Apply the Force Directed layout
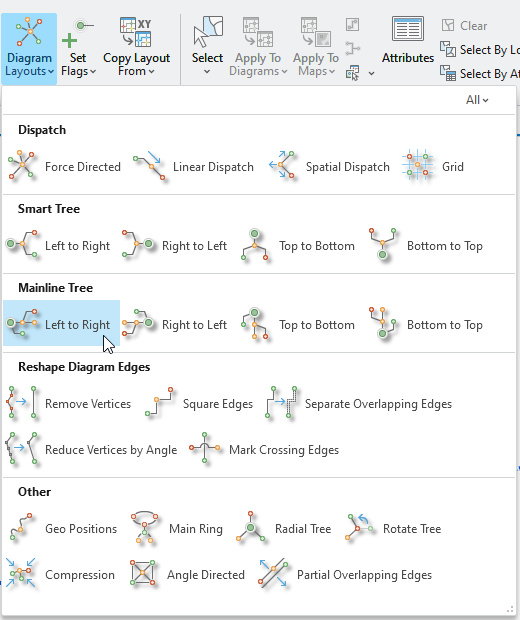 (x=64, y=166)
